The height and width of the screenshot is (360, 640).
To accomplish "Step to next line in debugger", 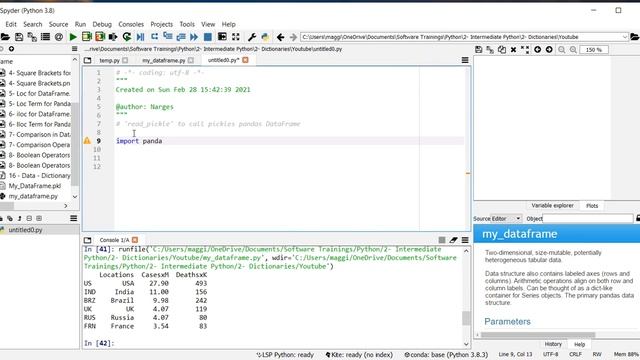I will [x=154, y=37].
